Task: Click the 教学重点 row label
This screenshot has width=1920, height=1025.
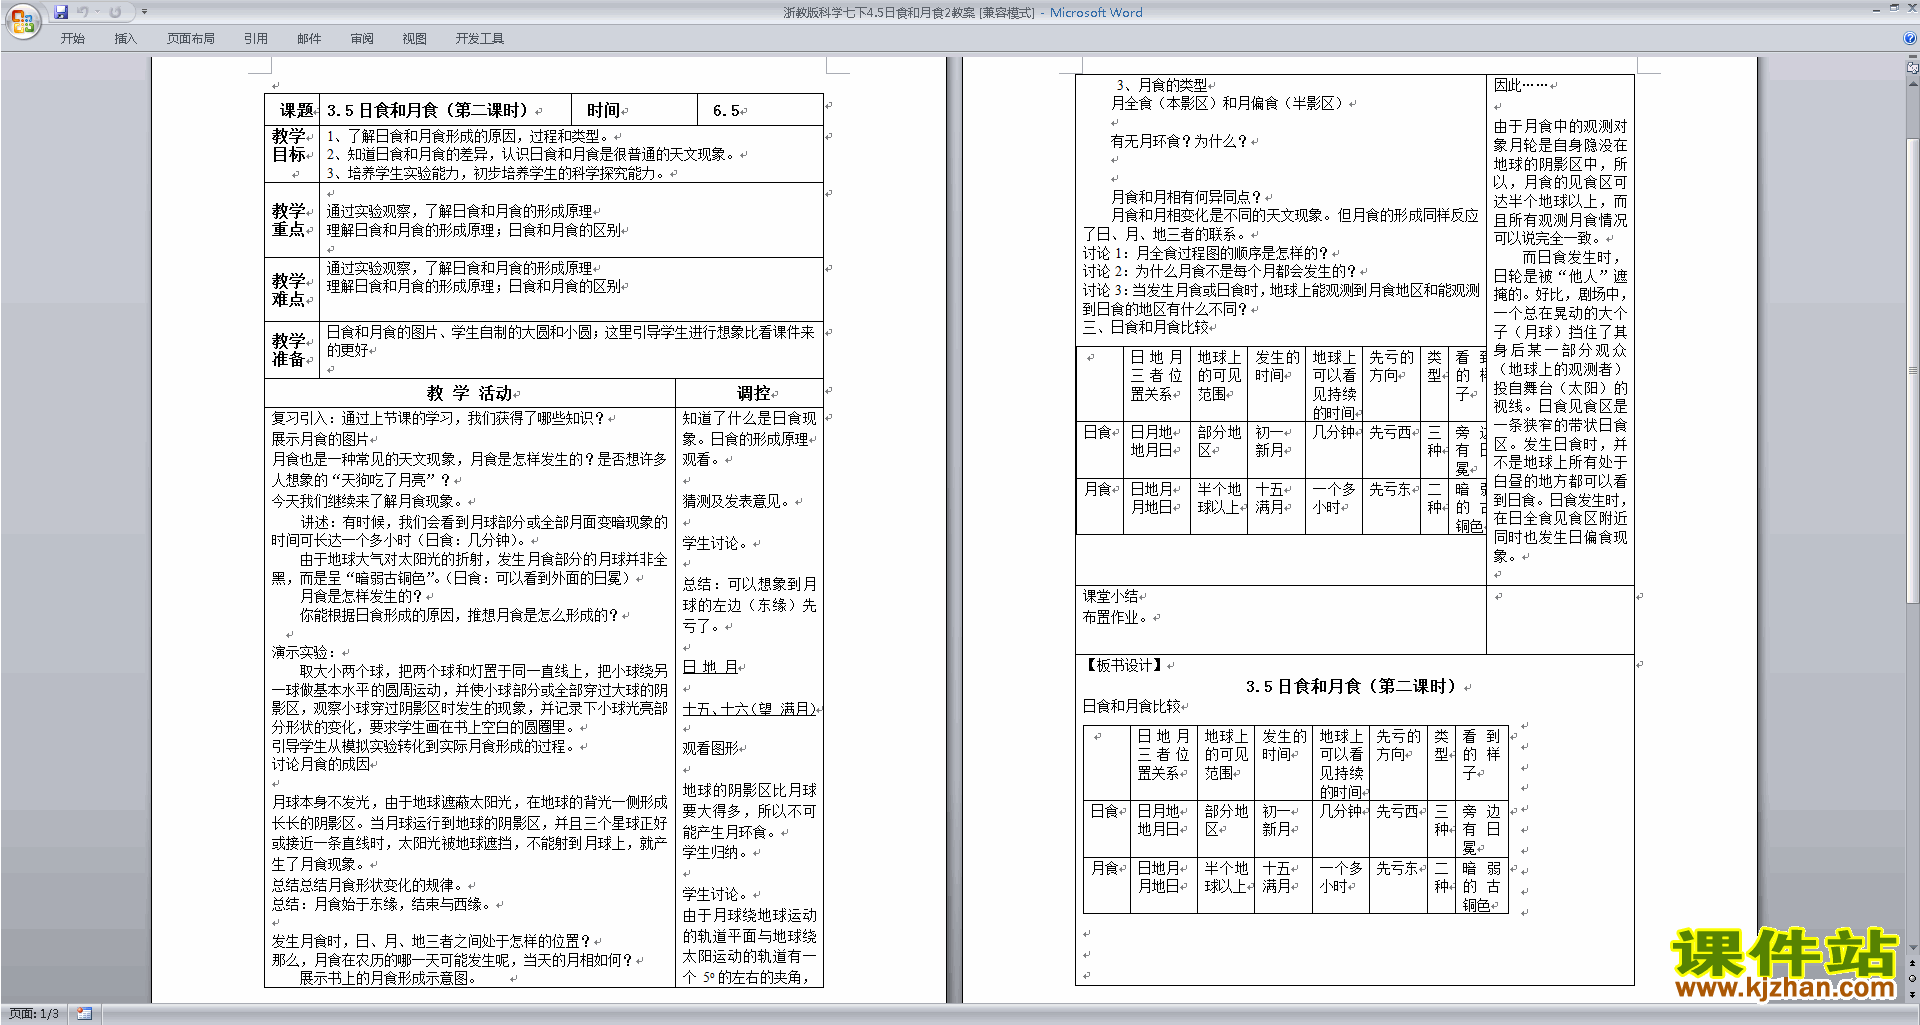Action: tap(289, 220)
